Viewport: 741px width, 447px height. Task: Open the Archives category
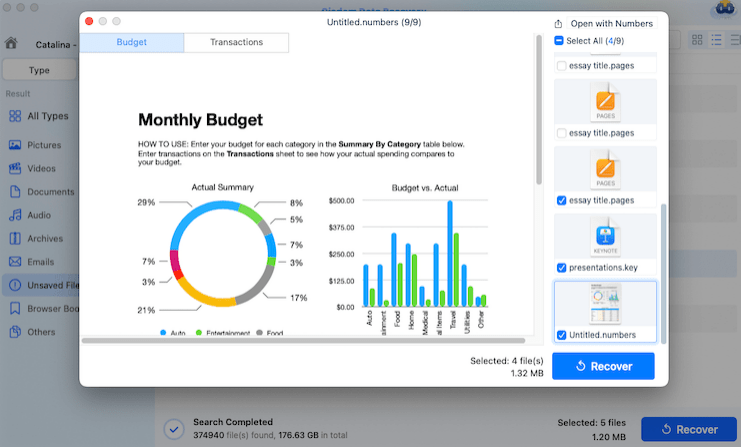(15, 238)
